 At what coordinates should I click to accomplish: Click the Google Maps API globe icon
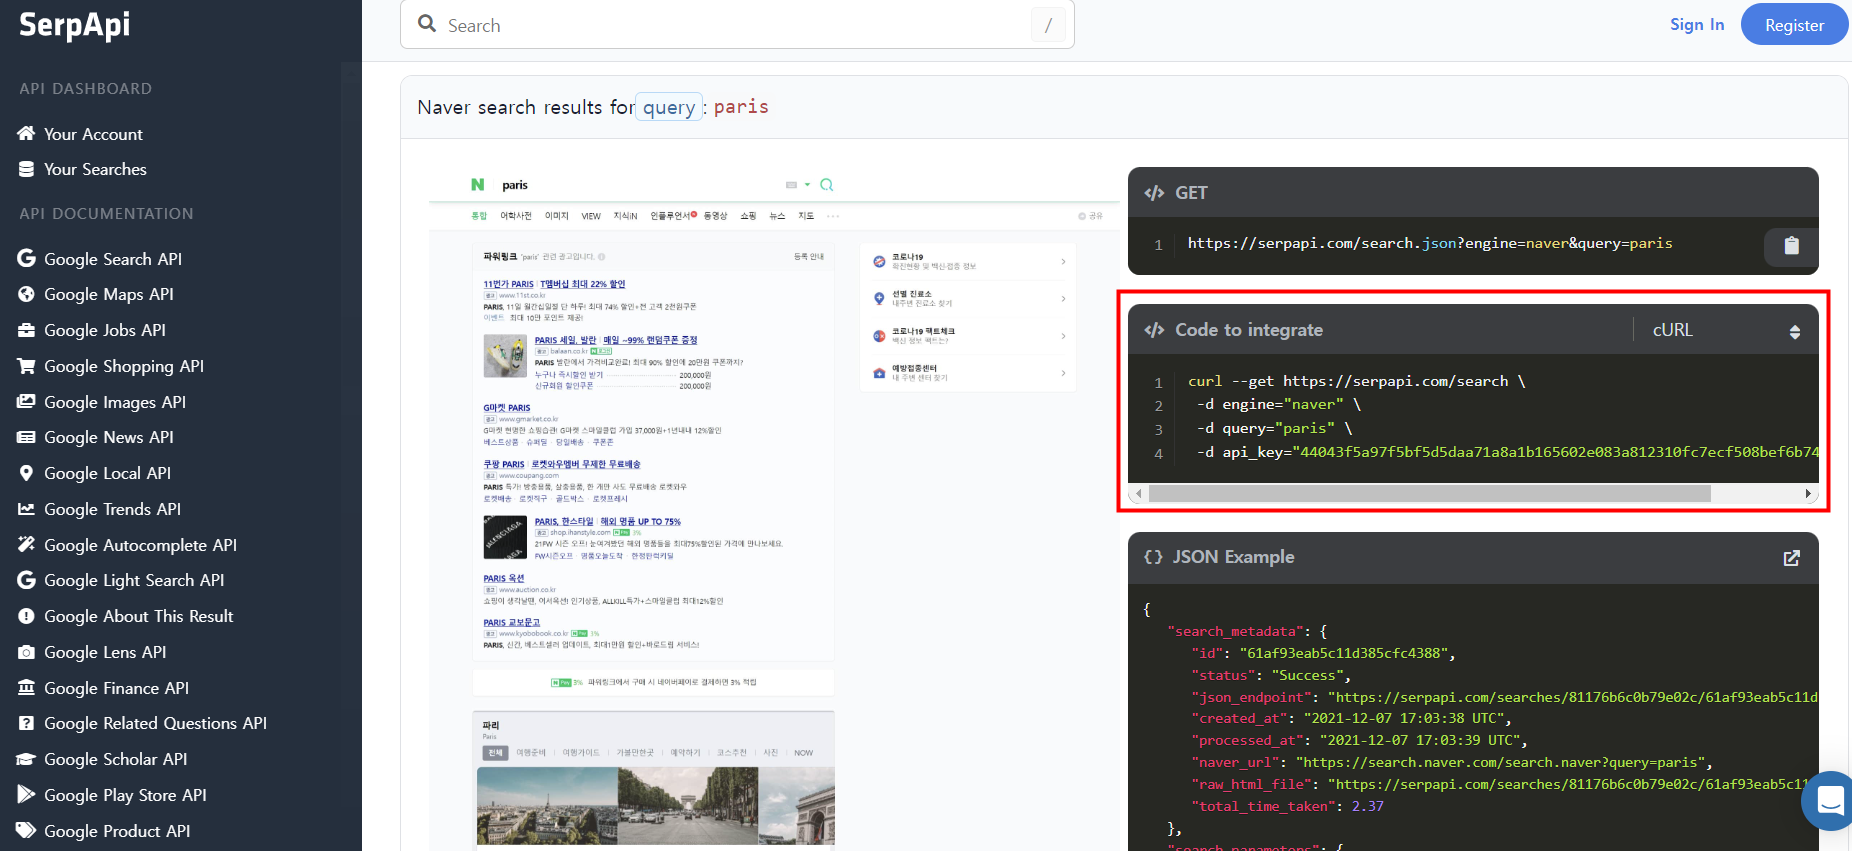tap(26, 294)
